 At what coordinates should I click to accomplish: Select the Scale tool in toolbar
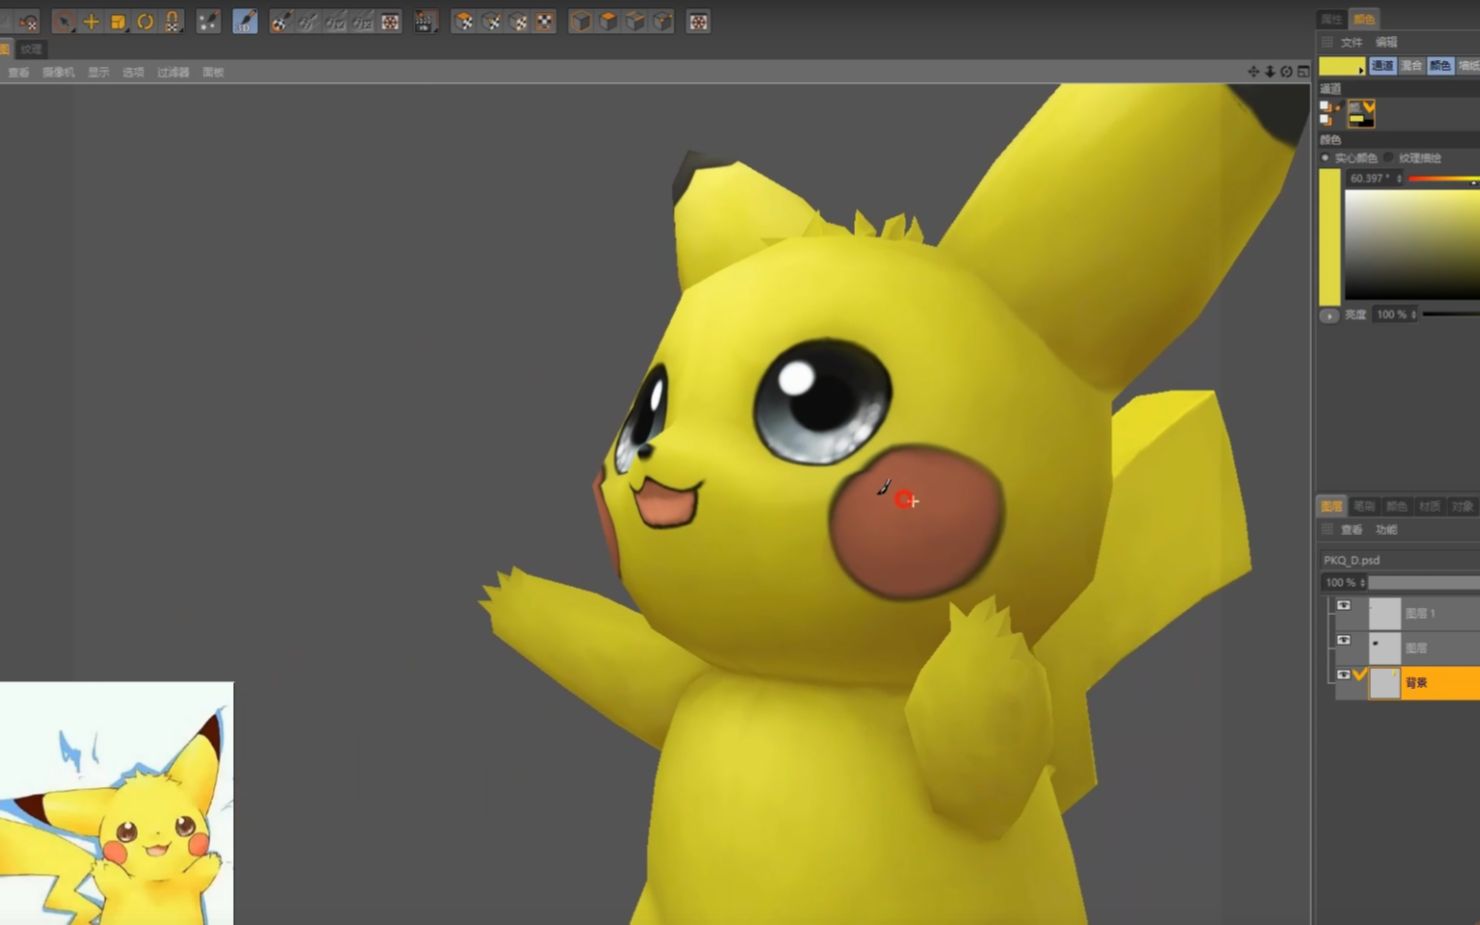(118, 21)
